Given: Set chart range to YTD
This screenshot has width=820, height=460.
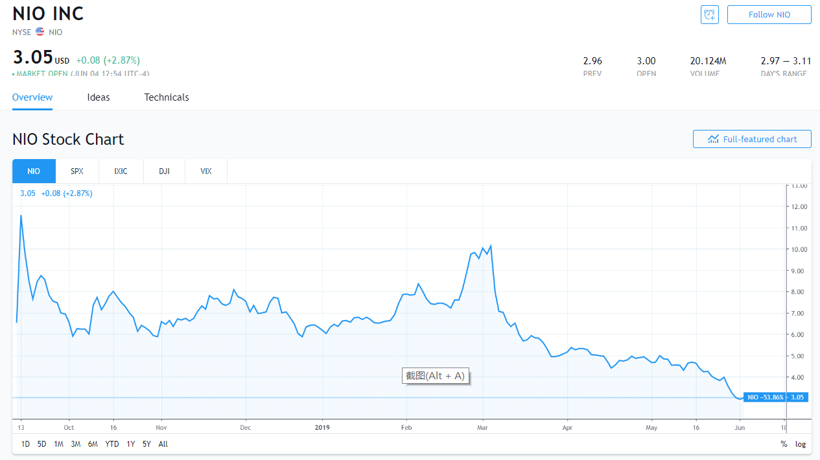Looking at the screenshot, I should pos(112,444).
